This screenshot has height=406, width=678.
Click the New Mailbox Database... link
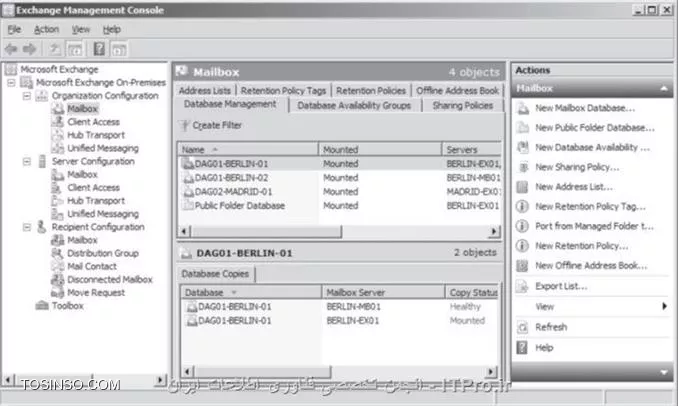point(585,108)
